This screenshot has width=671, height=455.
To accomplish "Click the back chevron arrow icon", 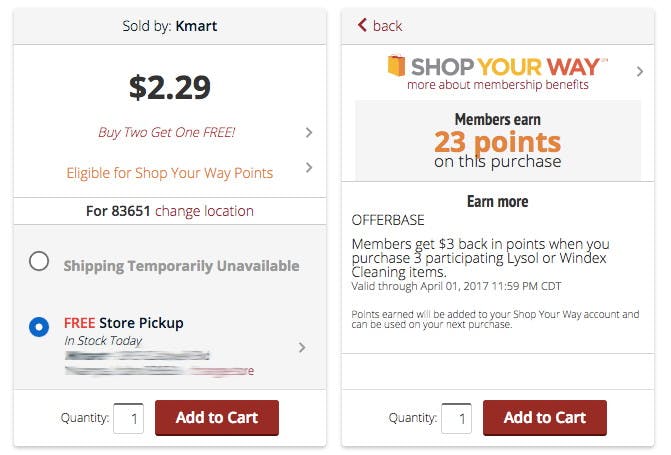I will (362, 25).
